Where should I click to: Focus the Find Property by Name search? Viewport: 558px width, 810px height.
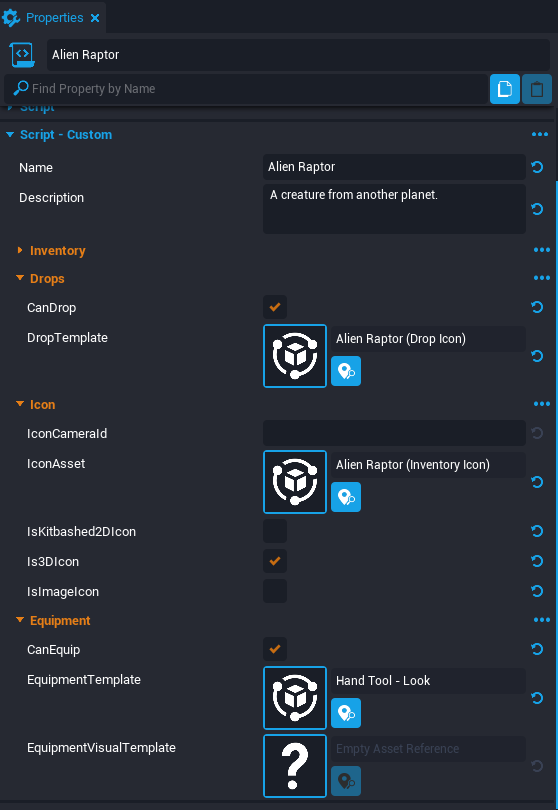[x=246, y=89]
